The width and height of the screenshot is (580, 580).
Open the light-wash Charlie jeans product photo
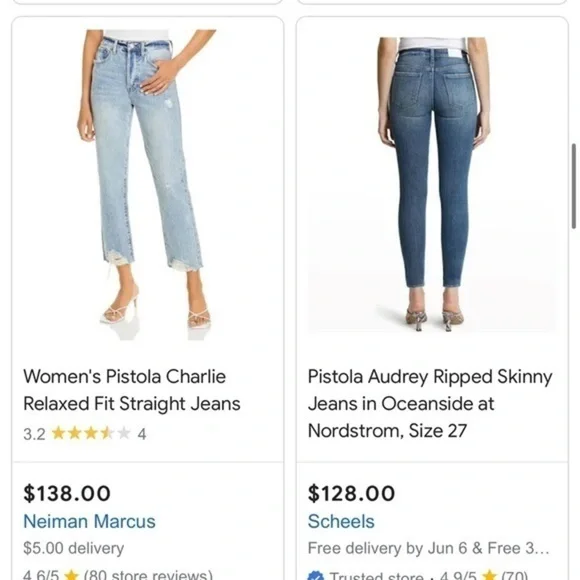click(147, 185)
